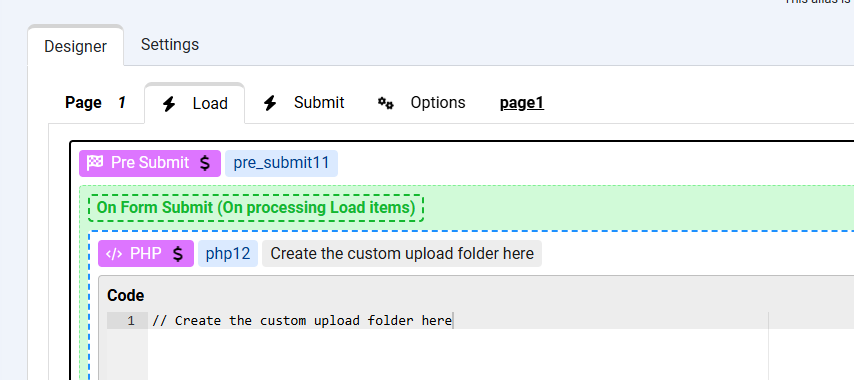Click the dollar sign on the PHP badge
The image size is (854, 380).
[178, 254]
